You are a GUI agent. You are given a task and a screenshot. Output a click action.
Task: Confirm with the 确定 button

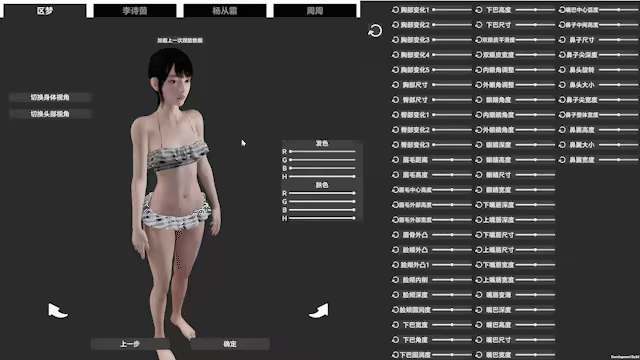pyautogui.click(x=230, y=344)
